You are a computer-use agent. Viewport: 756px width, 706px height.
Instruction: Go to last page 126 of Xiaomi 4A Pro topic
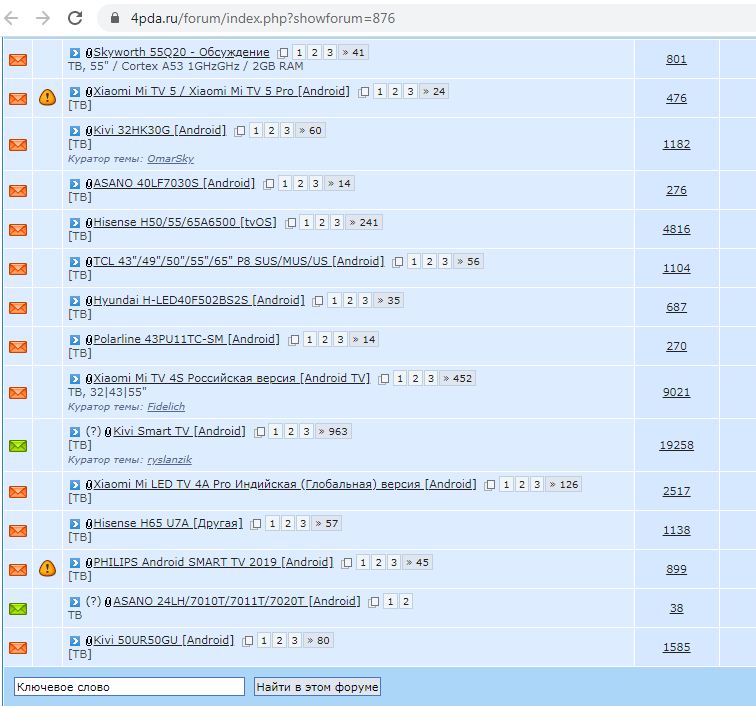564,485
